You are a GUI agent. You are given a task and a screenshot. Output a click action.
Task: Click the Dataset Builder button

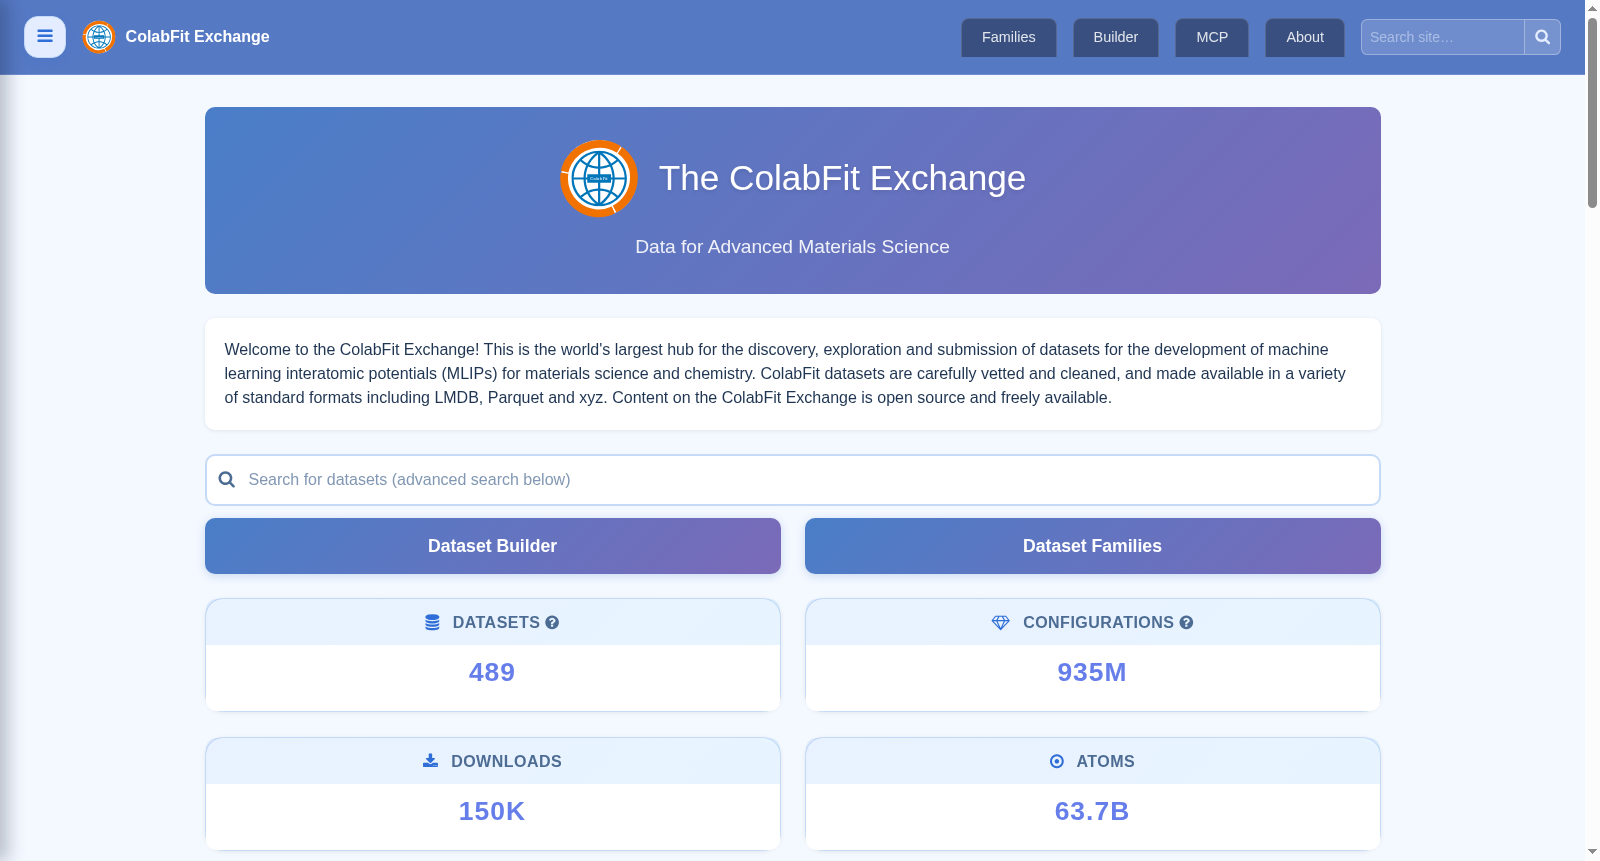[x=492, y=546]
